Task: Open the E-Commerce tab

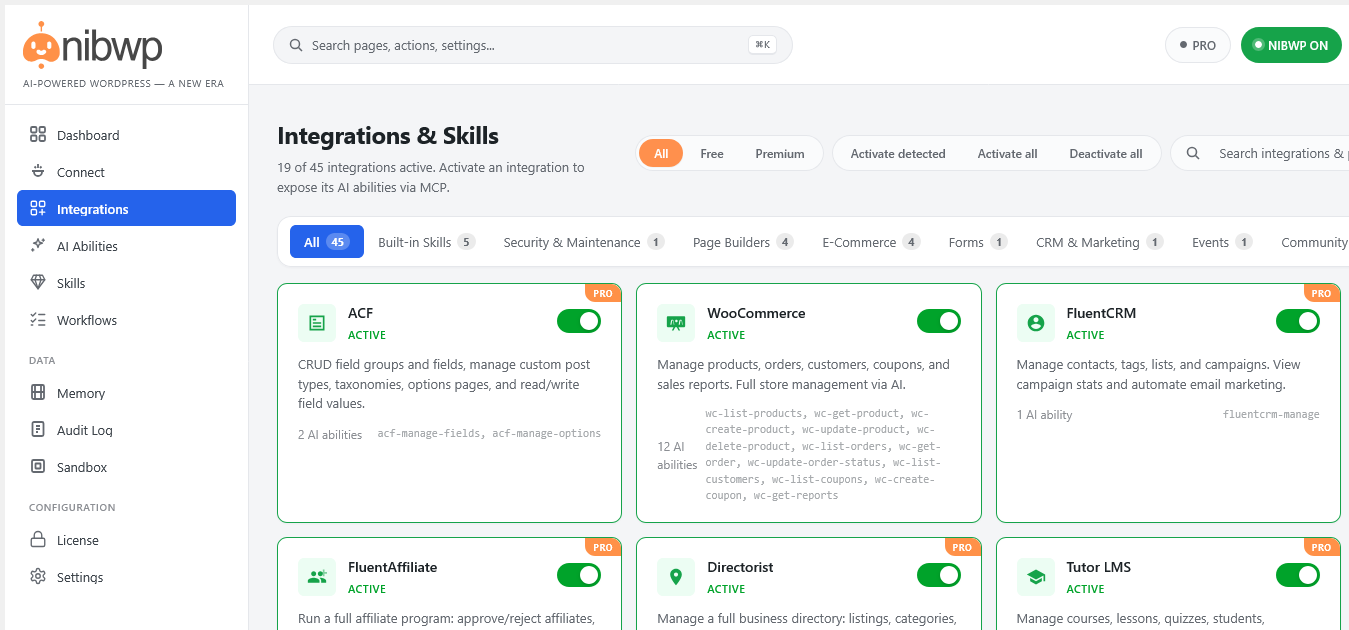Action: pyautogui.click(x=871, y=242)
